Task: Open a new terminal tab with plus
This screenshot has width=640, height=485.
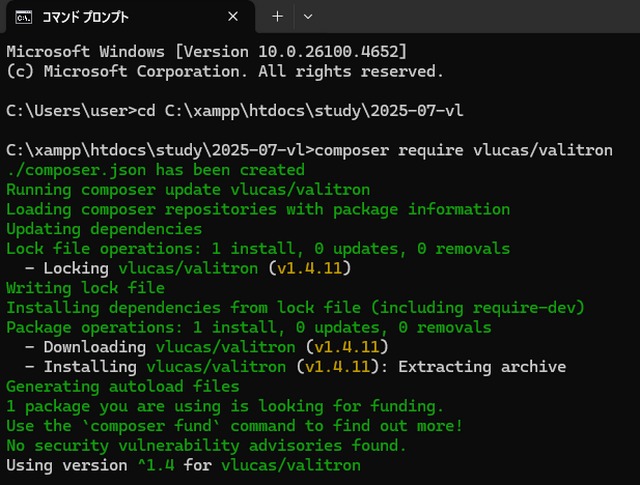Action: click(x=278, y=17)
